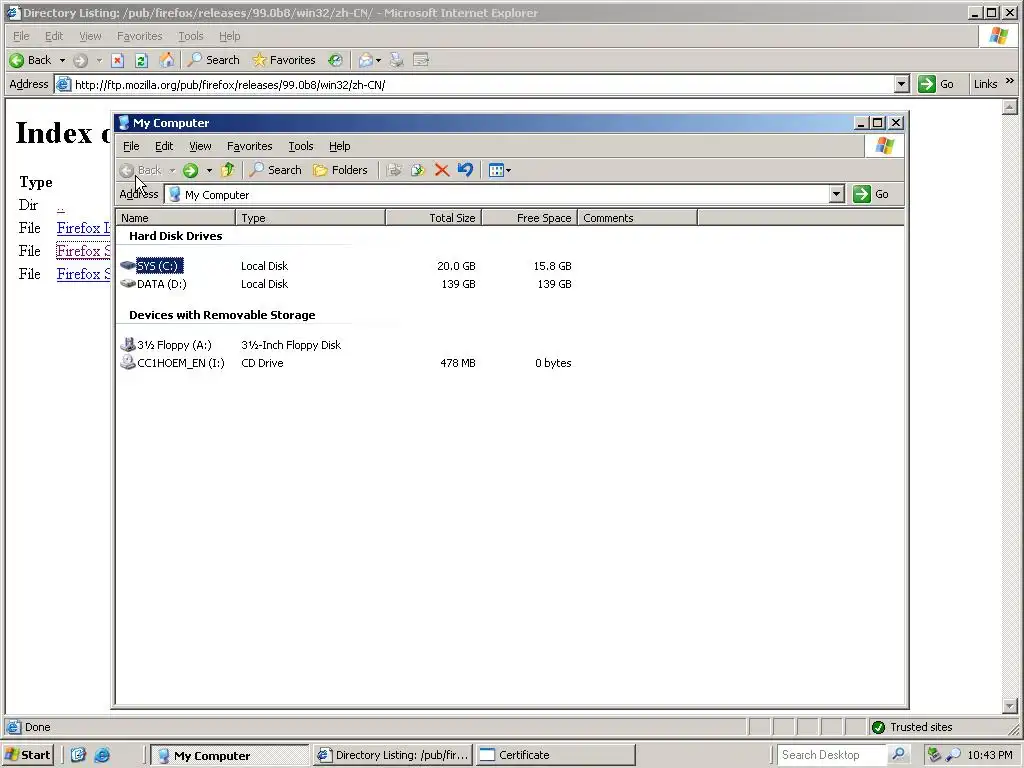
Task: Open Help menu in Internet Explorer
Action: (229, 36)
